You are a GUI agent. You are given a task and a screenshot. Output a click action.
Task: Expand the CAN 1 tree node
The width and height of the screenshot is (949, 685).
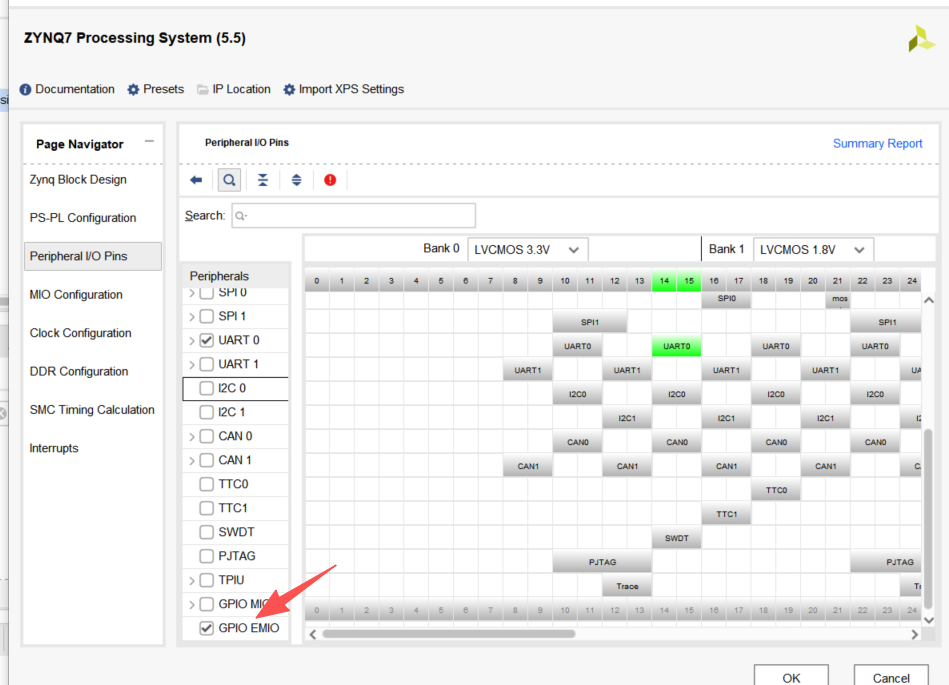(x=192, y=461)
